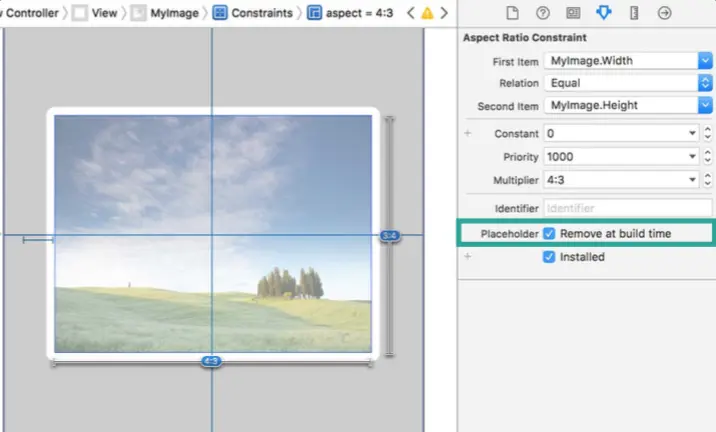Click the Constraints breadcrumb label

(262, 13)
